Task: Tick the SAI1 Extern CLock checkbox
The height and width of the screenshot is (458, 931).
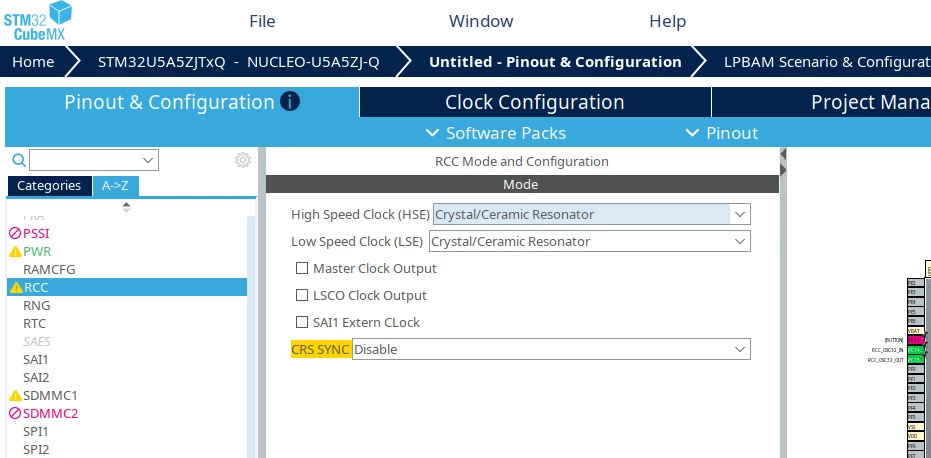Action: 302,322
